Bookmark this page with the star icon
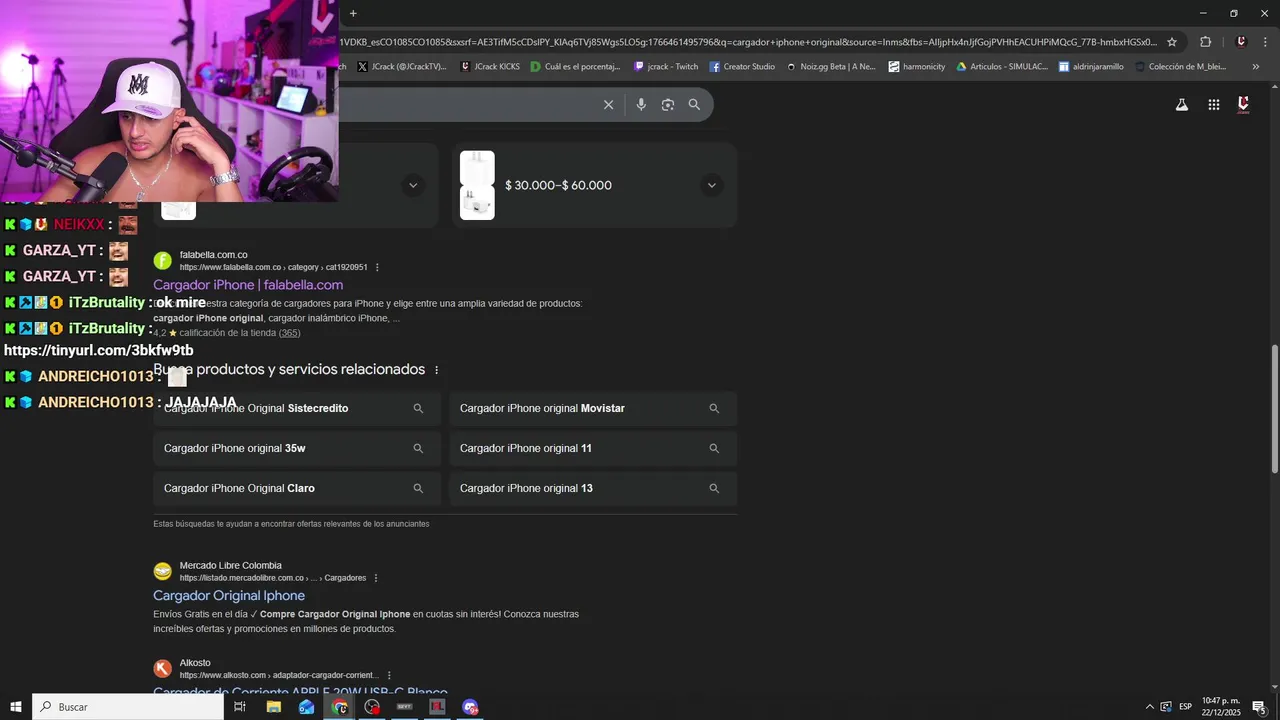The width and height of the screenshot is (1280, 720). tap(1172, 42)
